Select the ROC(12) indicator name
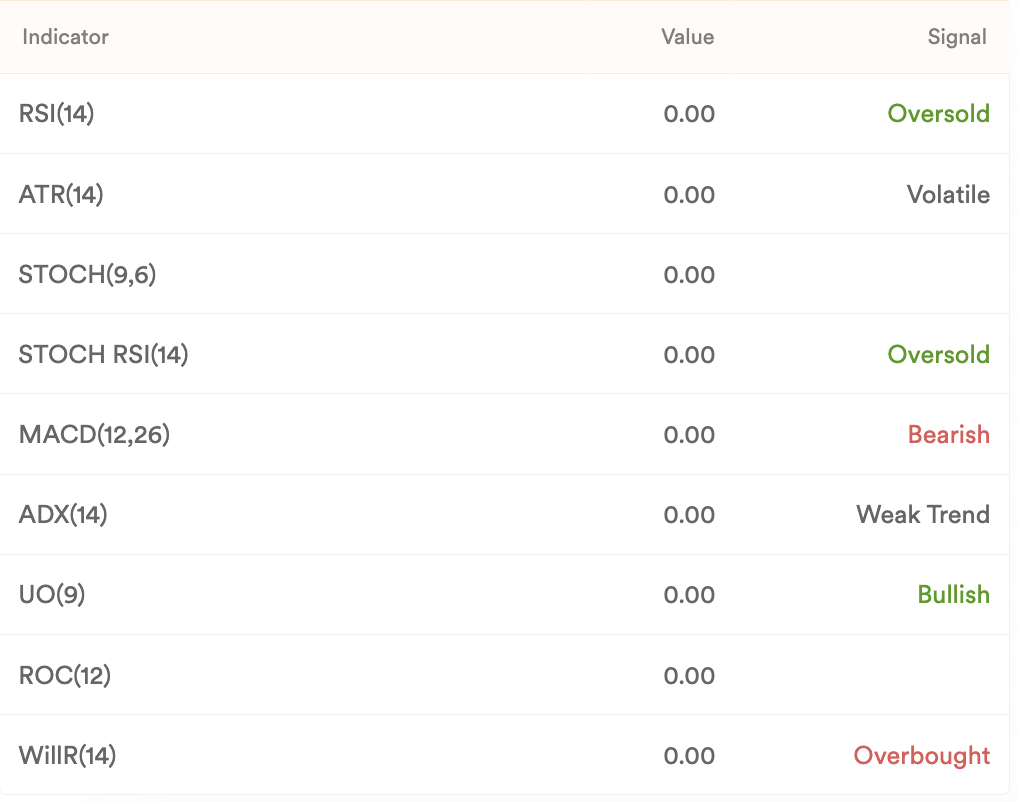Screen dimensions: 1018x802 (65, 675)
